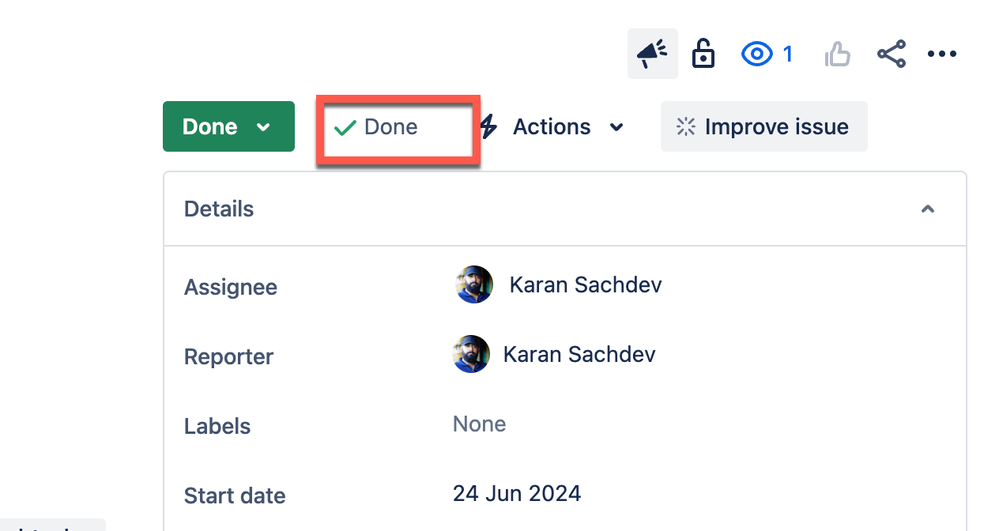Click the Improve issue button
This screenshot has height=531, width=999.
[x=764, y=126]
